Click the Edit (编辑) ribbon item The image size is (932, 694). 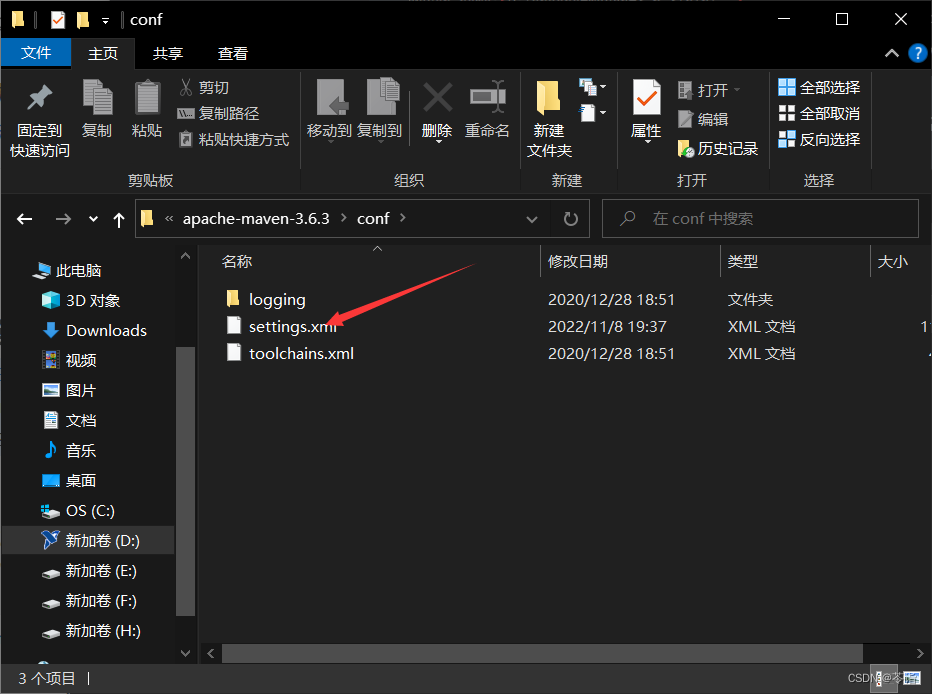click(x=703, y=119)
